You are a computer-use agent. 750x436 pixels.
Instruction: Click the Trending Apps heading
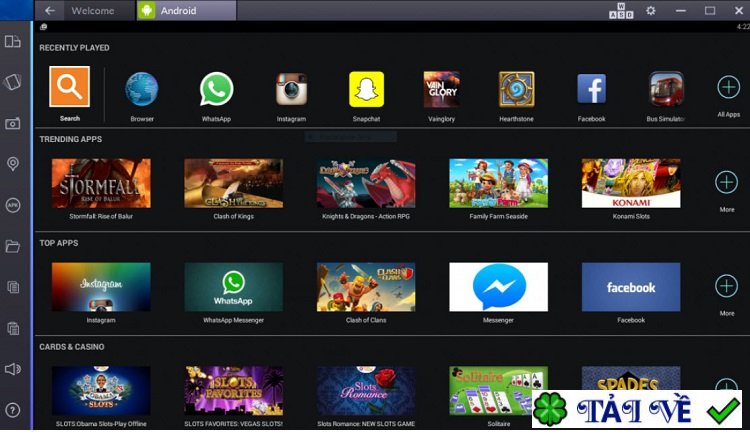pos(70,139)
